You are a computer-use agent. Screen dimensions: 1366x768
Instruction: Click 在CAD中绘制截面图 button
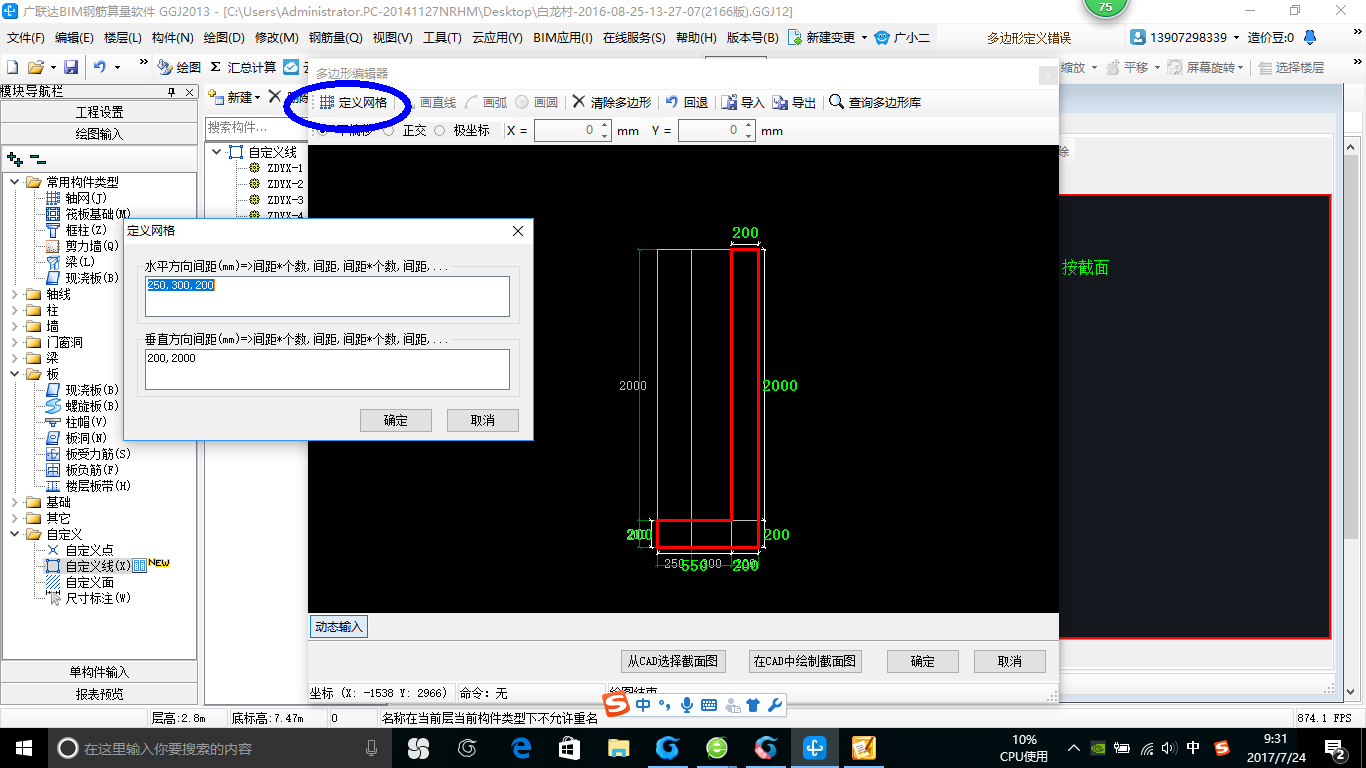point(805,661)
